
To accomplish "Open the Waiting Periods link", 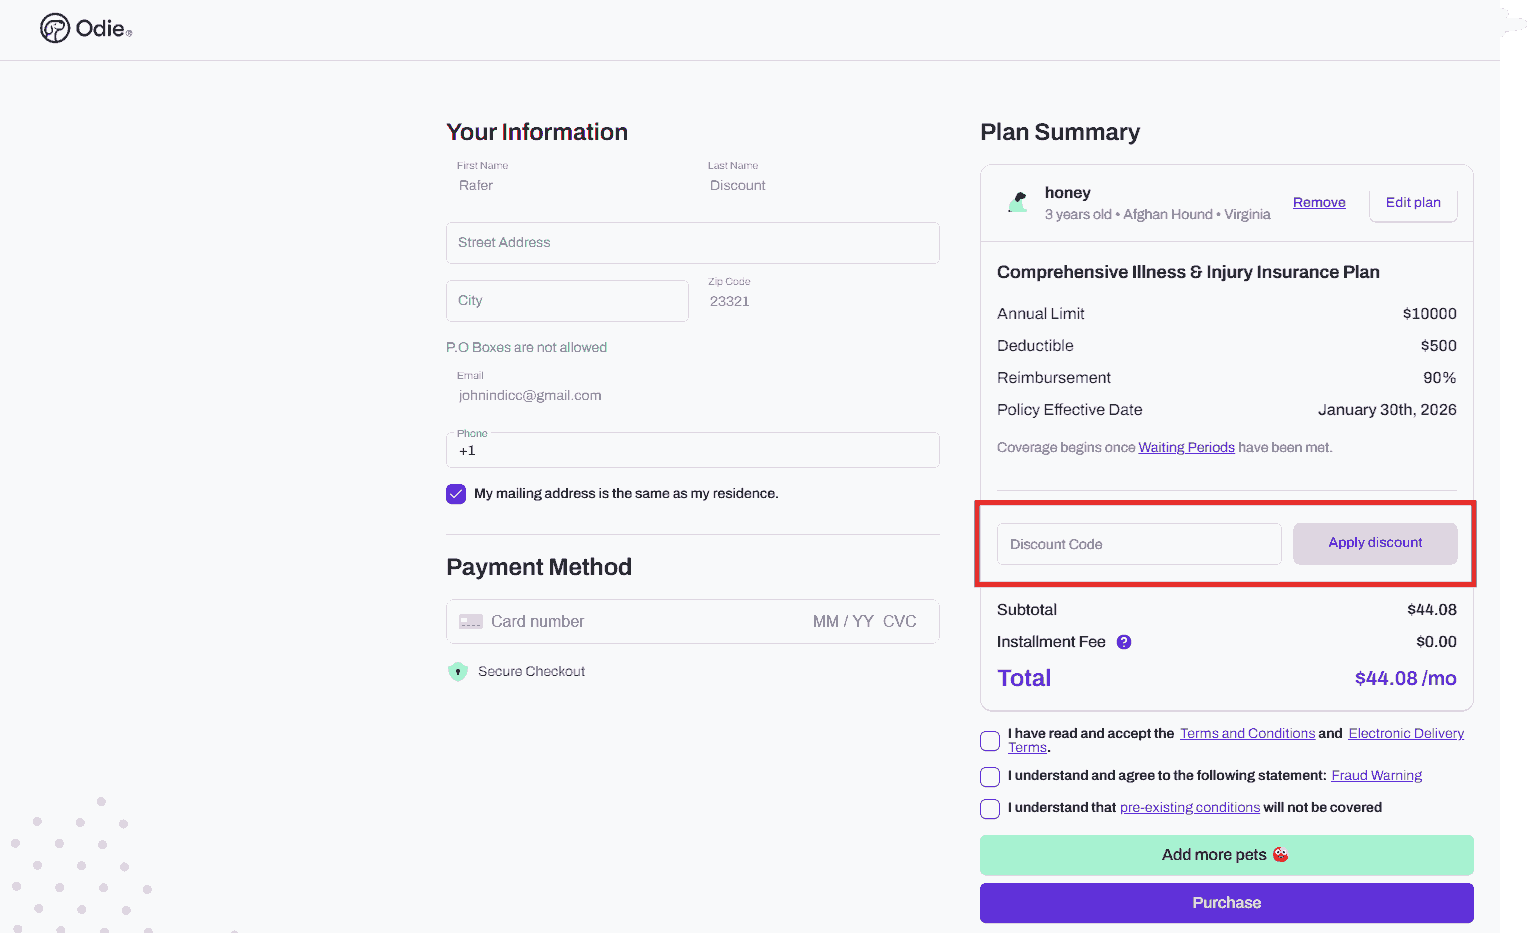I will pyautogui.click(x=1186, y=448).
